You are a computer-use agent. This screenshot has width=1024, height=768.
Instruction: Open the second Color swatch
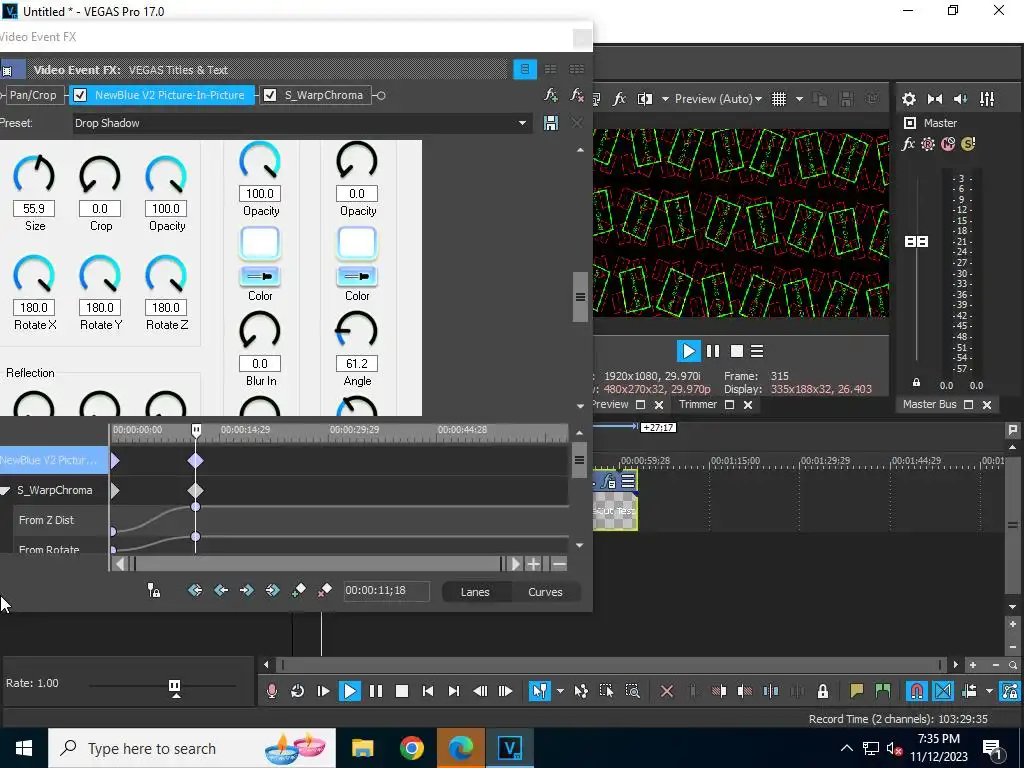[x=357, y=243]
